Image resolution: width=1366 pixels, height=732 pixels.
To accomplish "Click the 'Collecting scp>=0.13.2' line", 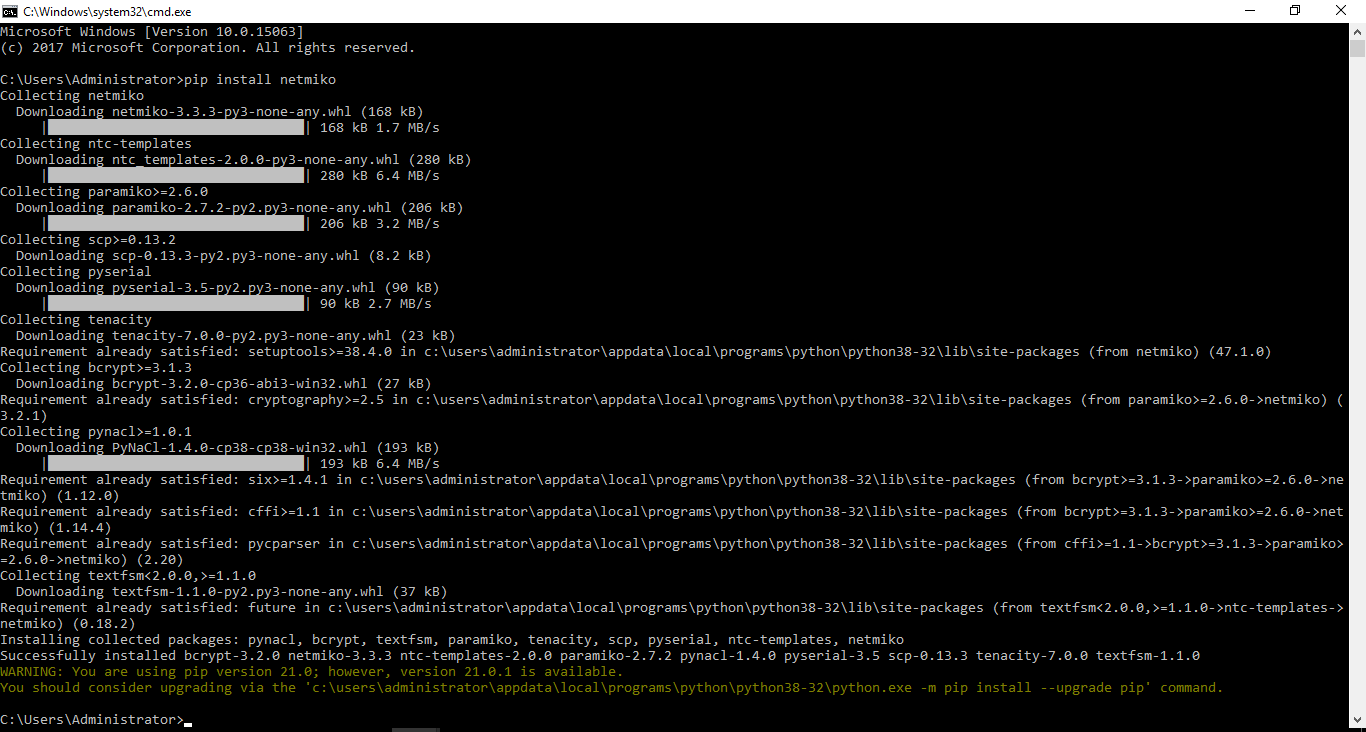I will click(88, 240).
